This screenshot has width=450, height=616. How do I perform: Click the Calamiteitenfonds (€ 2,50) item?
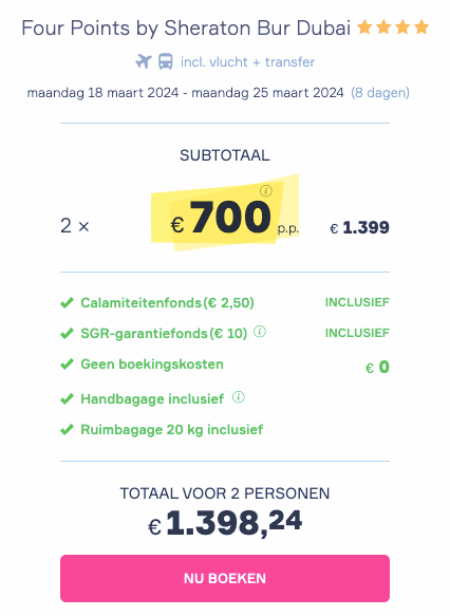coord(167,303)
